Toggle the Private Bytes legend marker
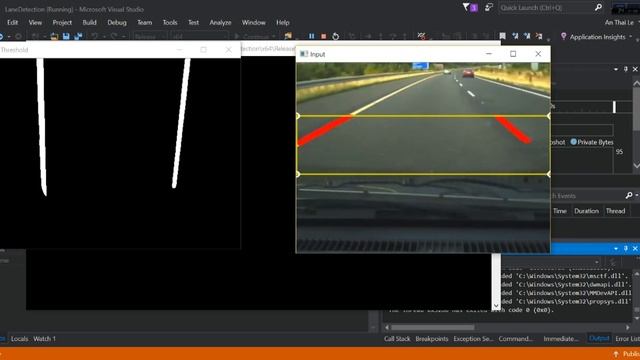This screenshot has width=640, height=360. coord(573,142)
